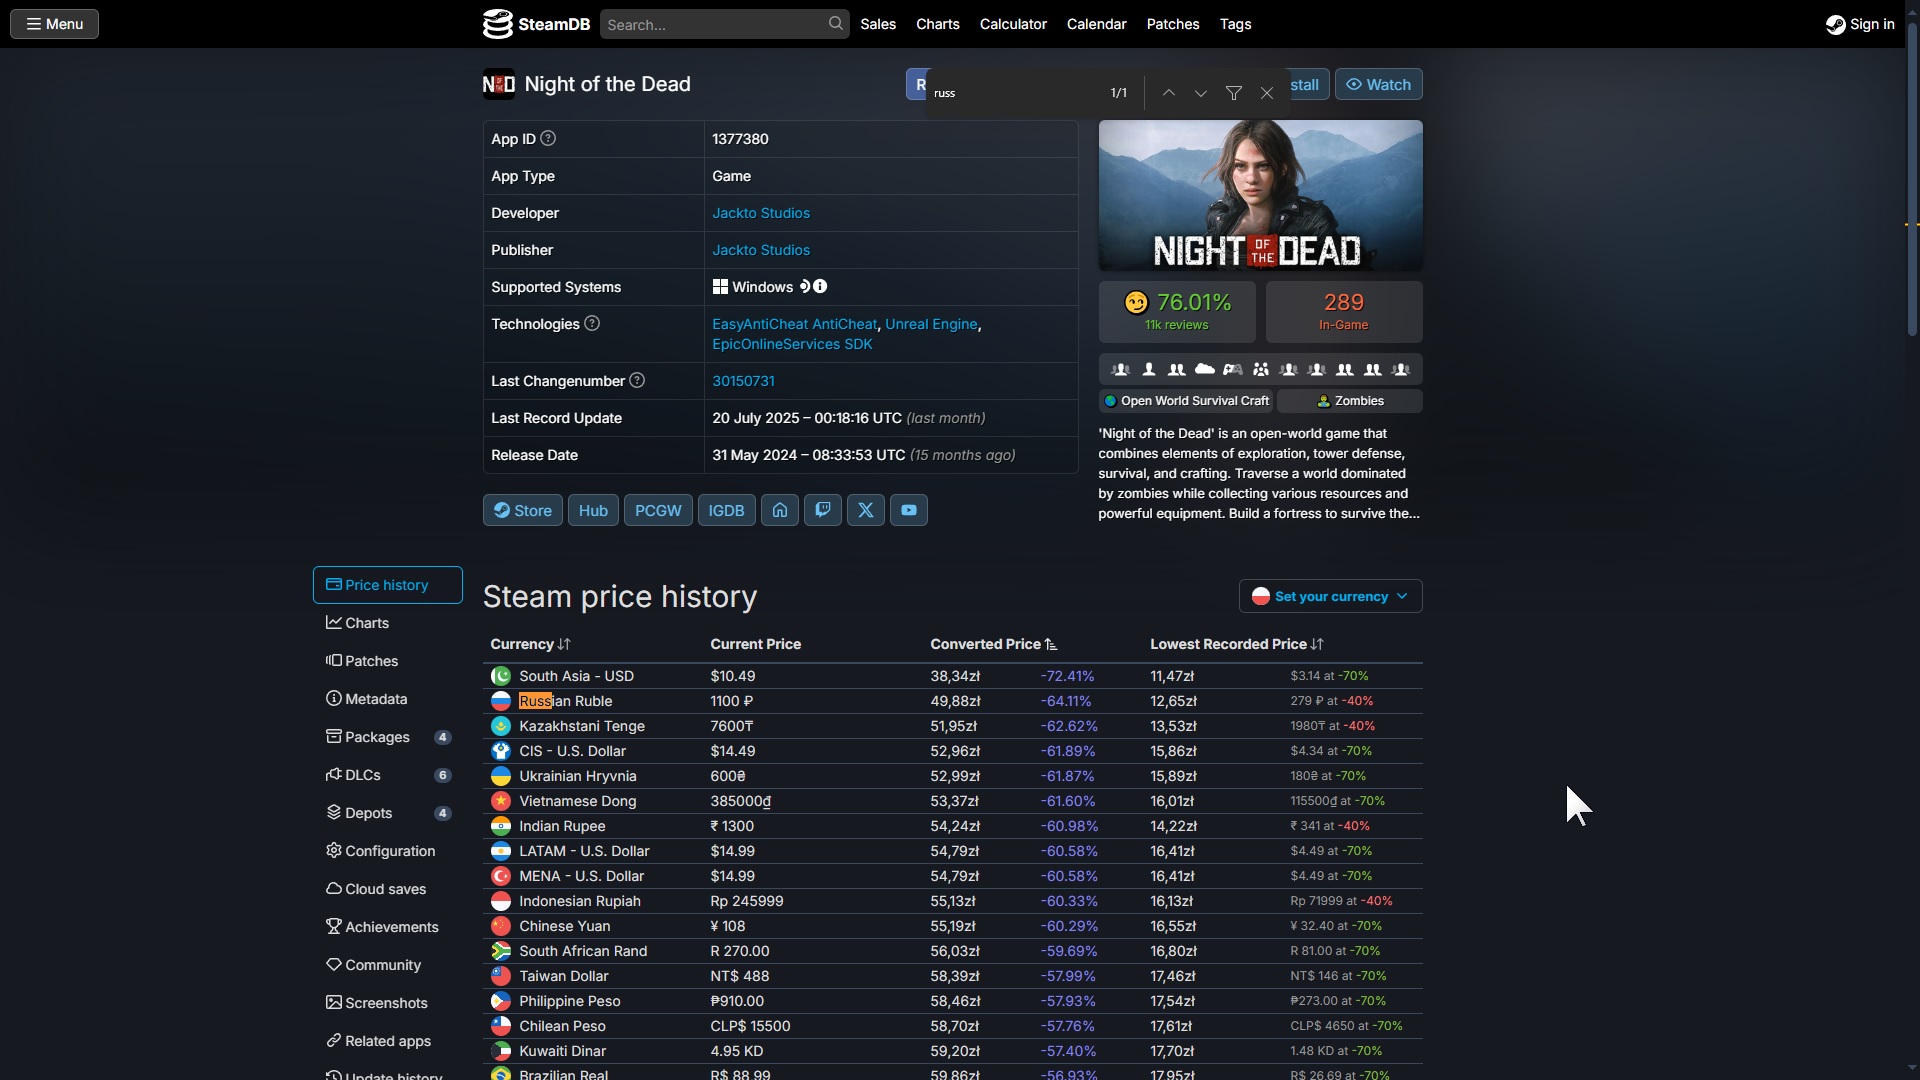Open the homepage link icon button
Image resolution: width=1920 pixels, height=1080 pixels.
pos(780,510)
